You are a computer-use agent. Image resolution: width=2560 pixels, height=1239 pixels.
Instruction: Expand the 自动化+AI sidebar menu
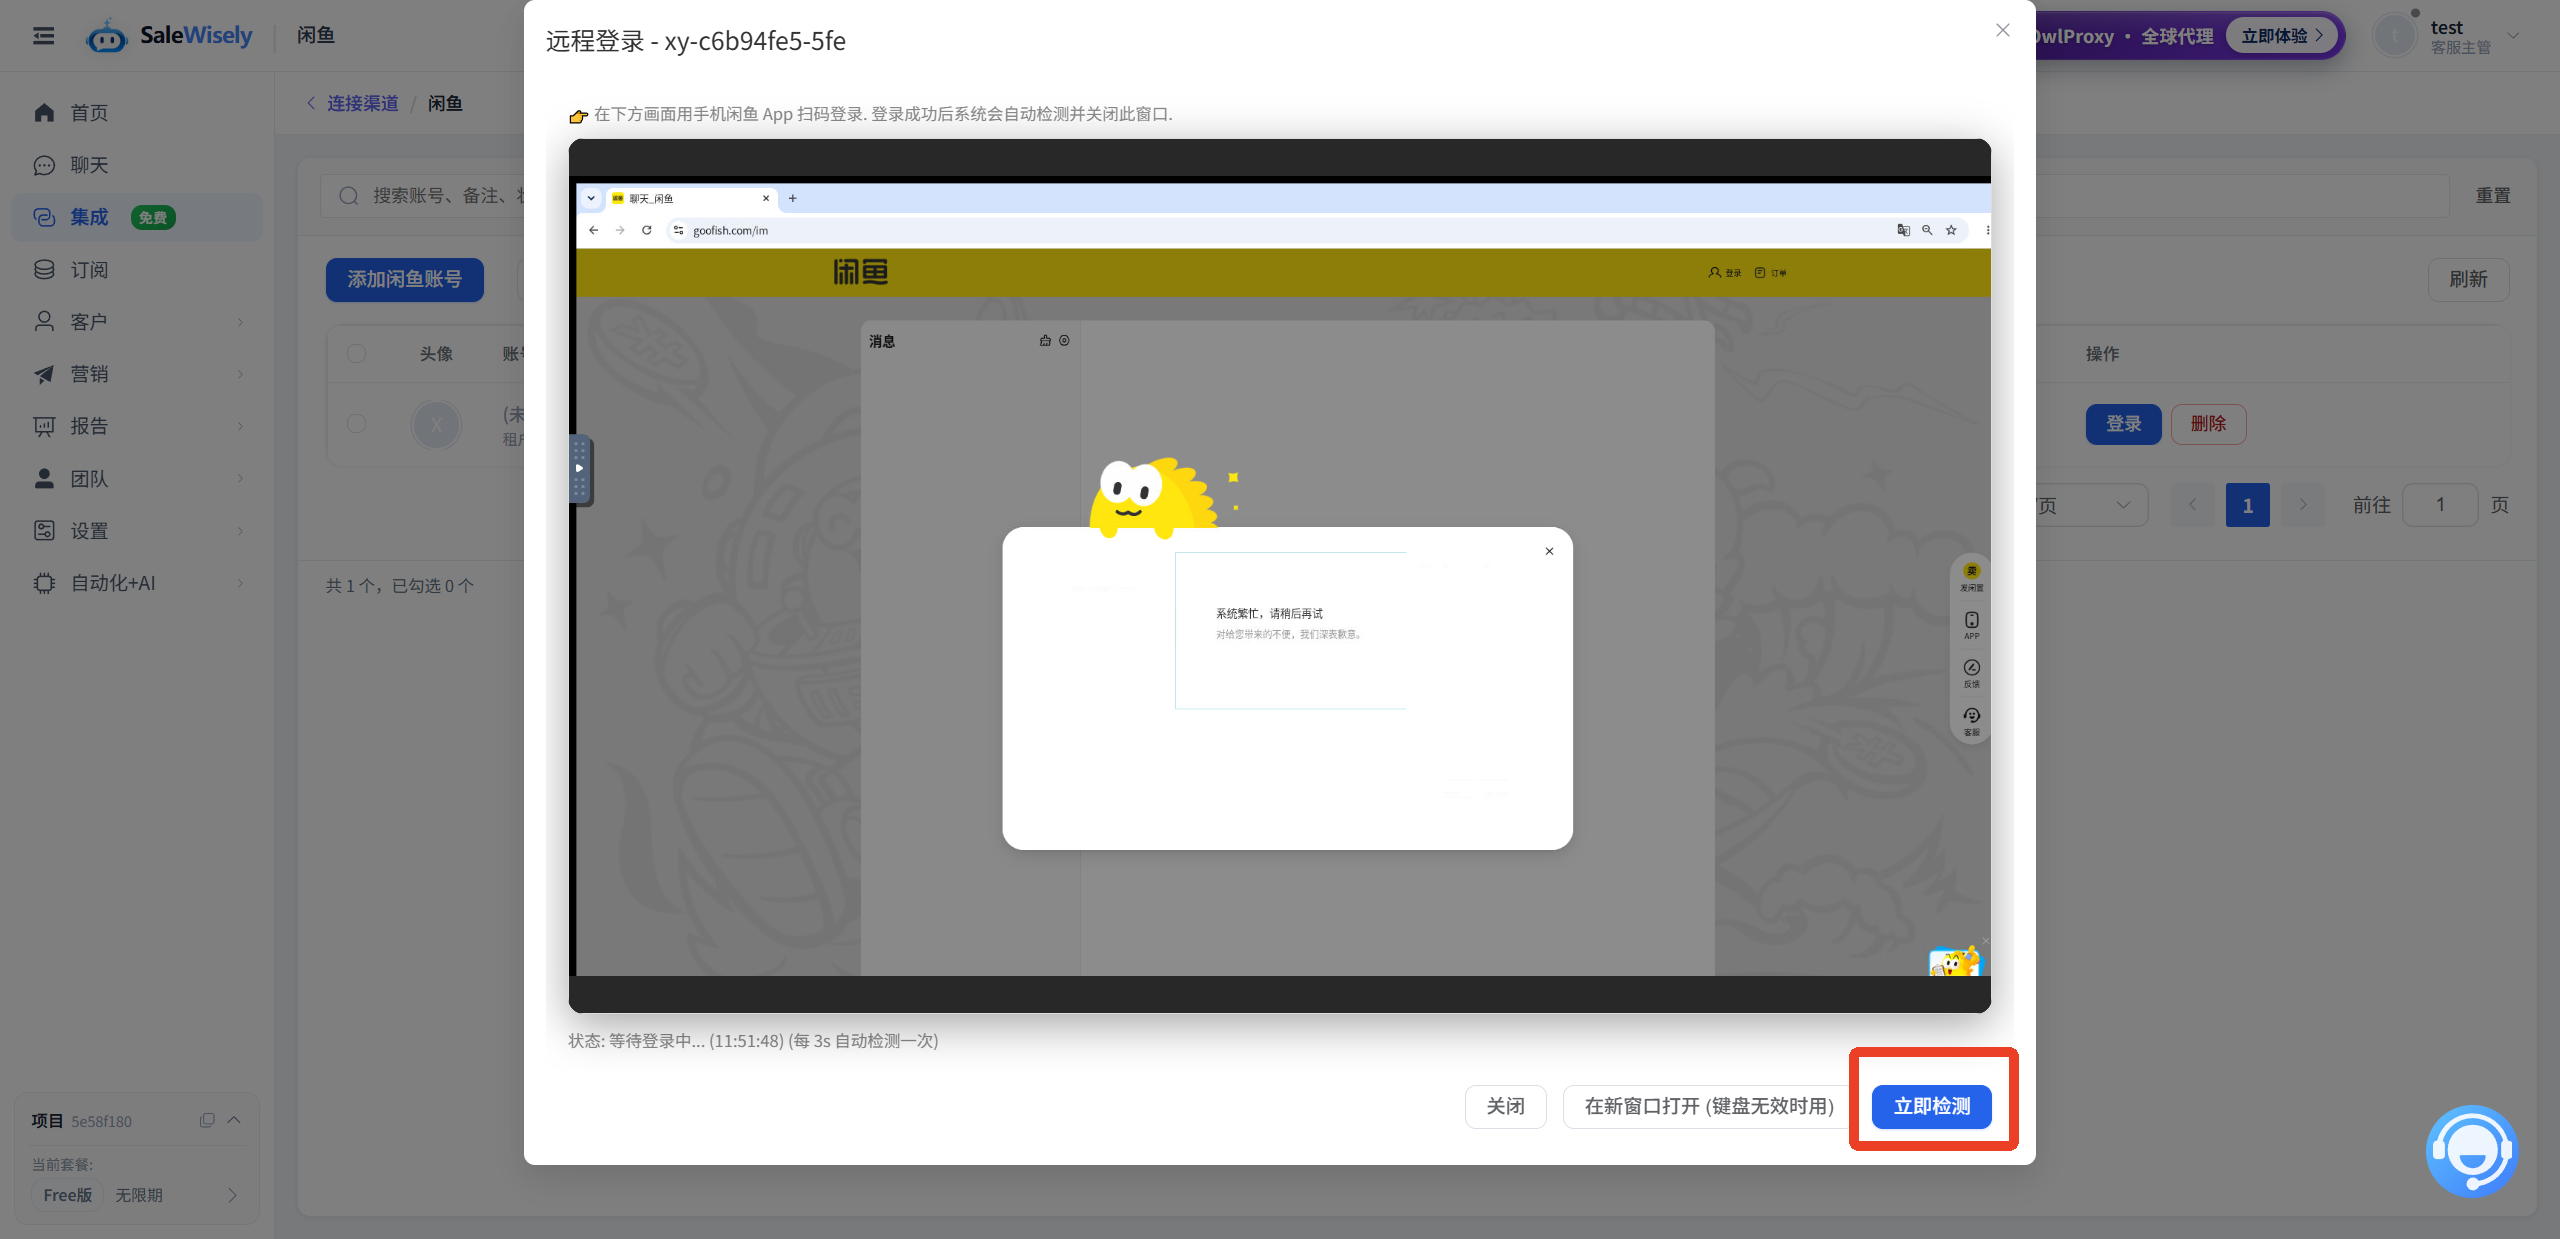pos(137,583)
